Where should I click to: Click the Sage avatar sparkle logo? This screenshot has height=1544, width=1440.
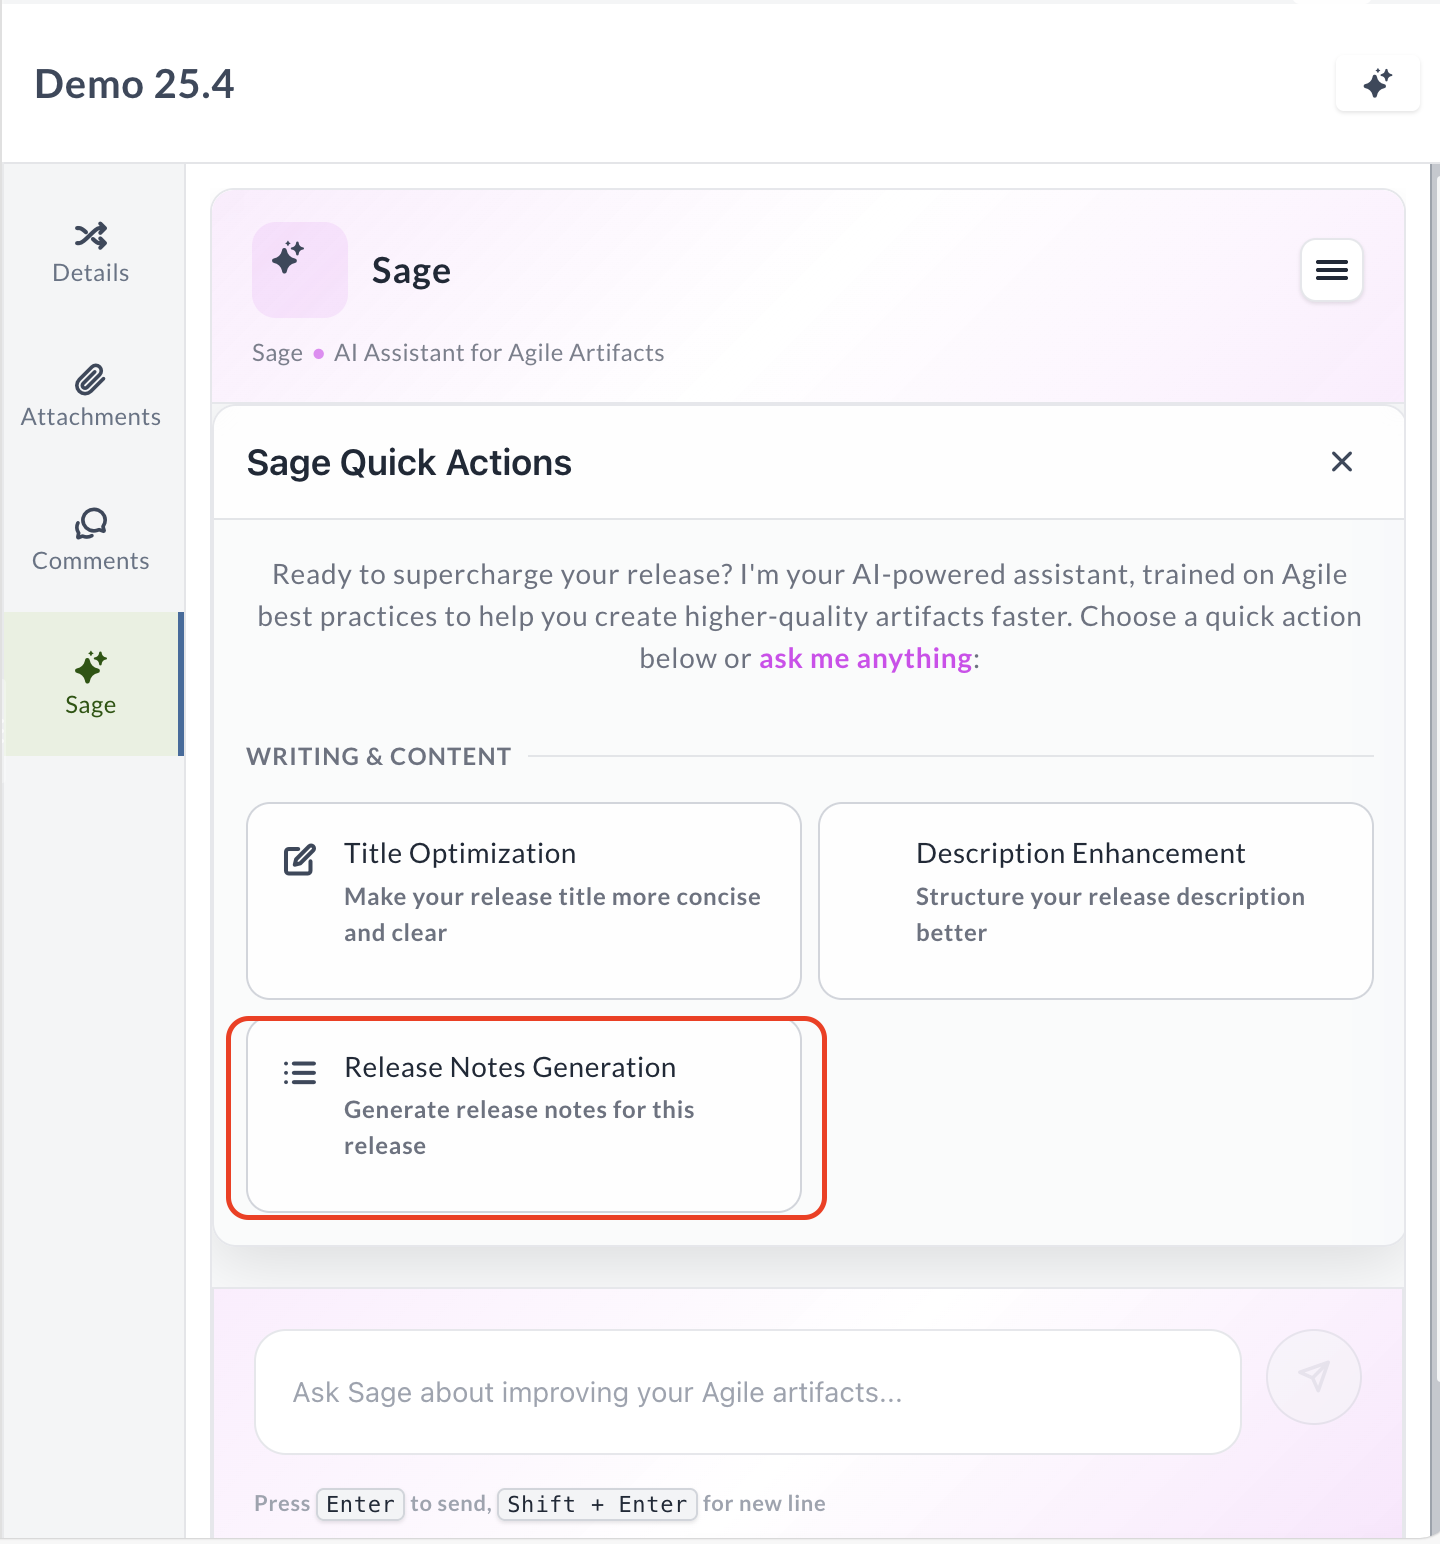pos(299,269)
